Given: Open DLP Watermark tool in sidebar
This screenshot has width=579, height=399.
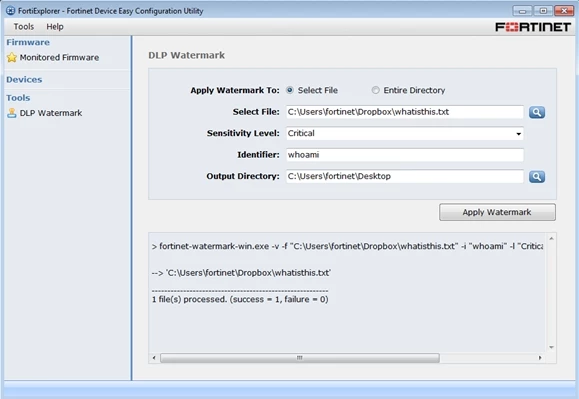Looking at the screenshot, I should 51,113.
